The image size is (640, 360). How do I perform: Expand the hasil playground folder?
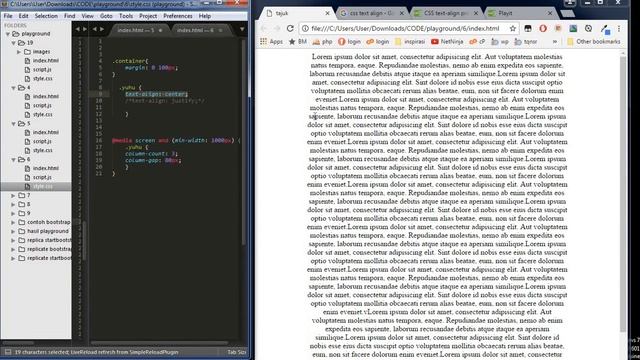13,231
